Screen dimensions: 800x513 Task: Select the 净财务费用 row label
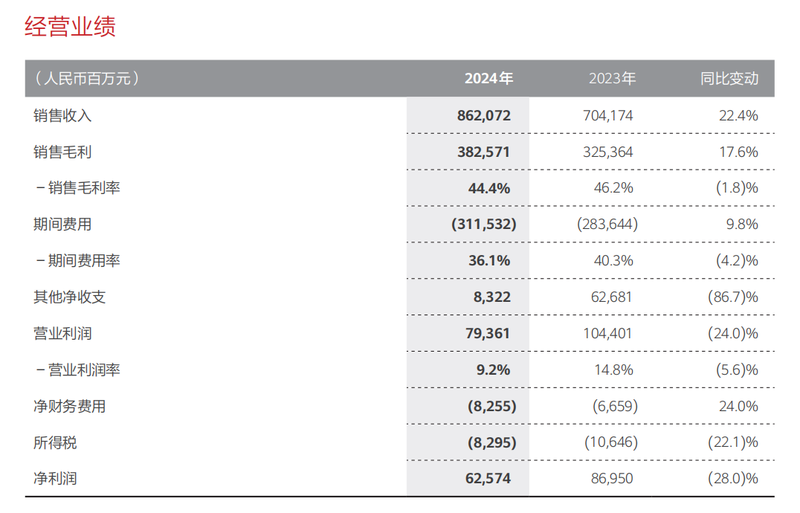pos(69,406)
